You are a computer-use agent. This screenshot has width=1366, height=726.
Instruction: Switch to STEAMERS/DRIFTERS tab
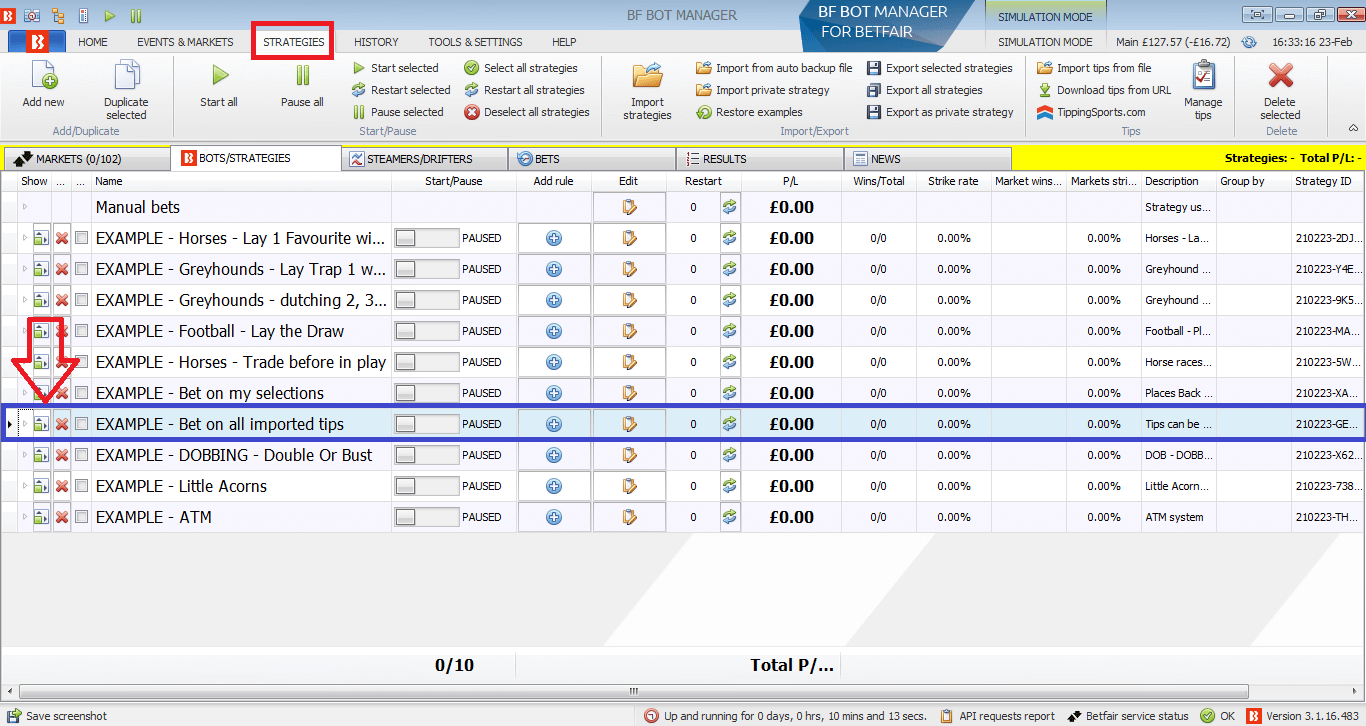tap(424, 158)
